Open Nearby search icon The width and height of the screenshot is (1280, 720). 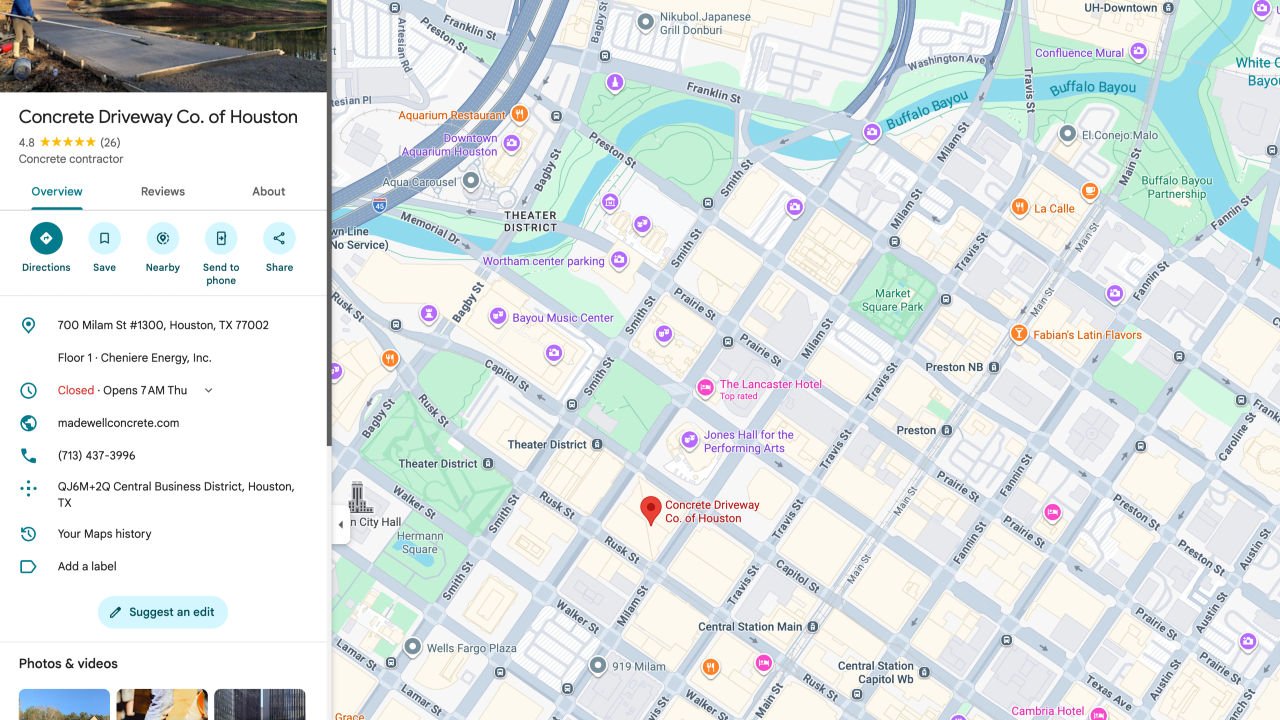coord(162,238)
